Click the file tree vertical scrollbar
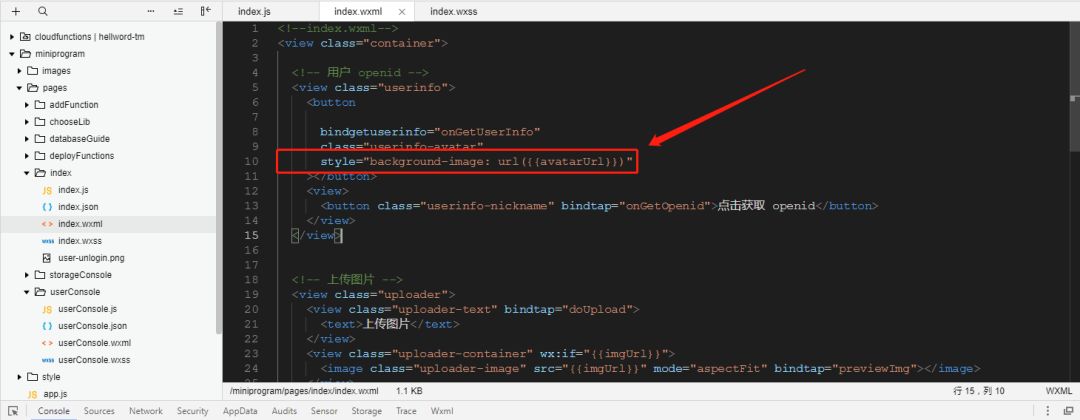Viewport: 1080px width, 420px height. (x=219, y=177)
